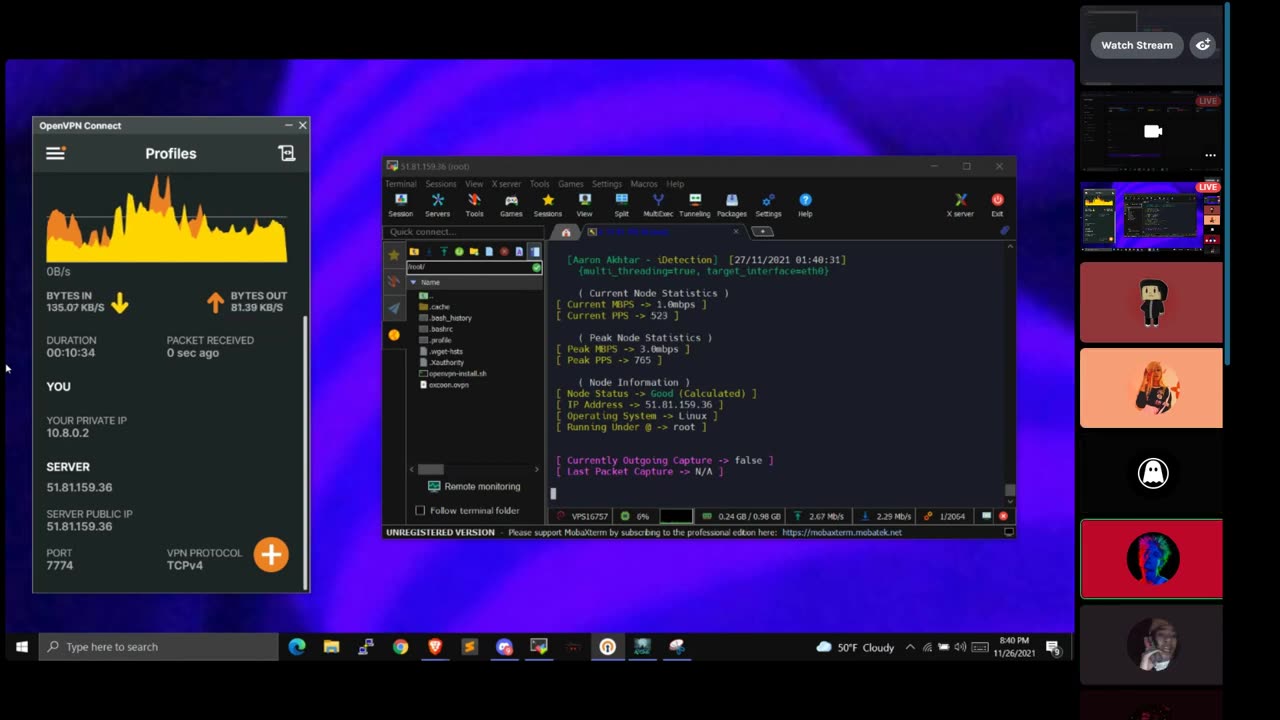Select the .bash_history file
This screenshot has width=1280, height=720.
[x=446, y=318]
